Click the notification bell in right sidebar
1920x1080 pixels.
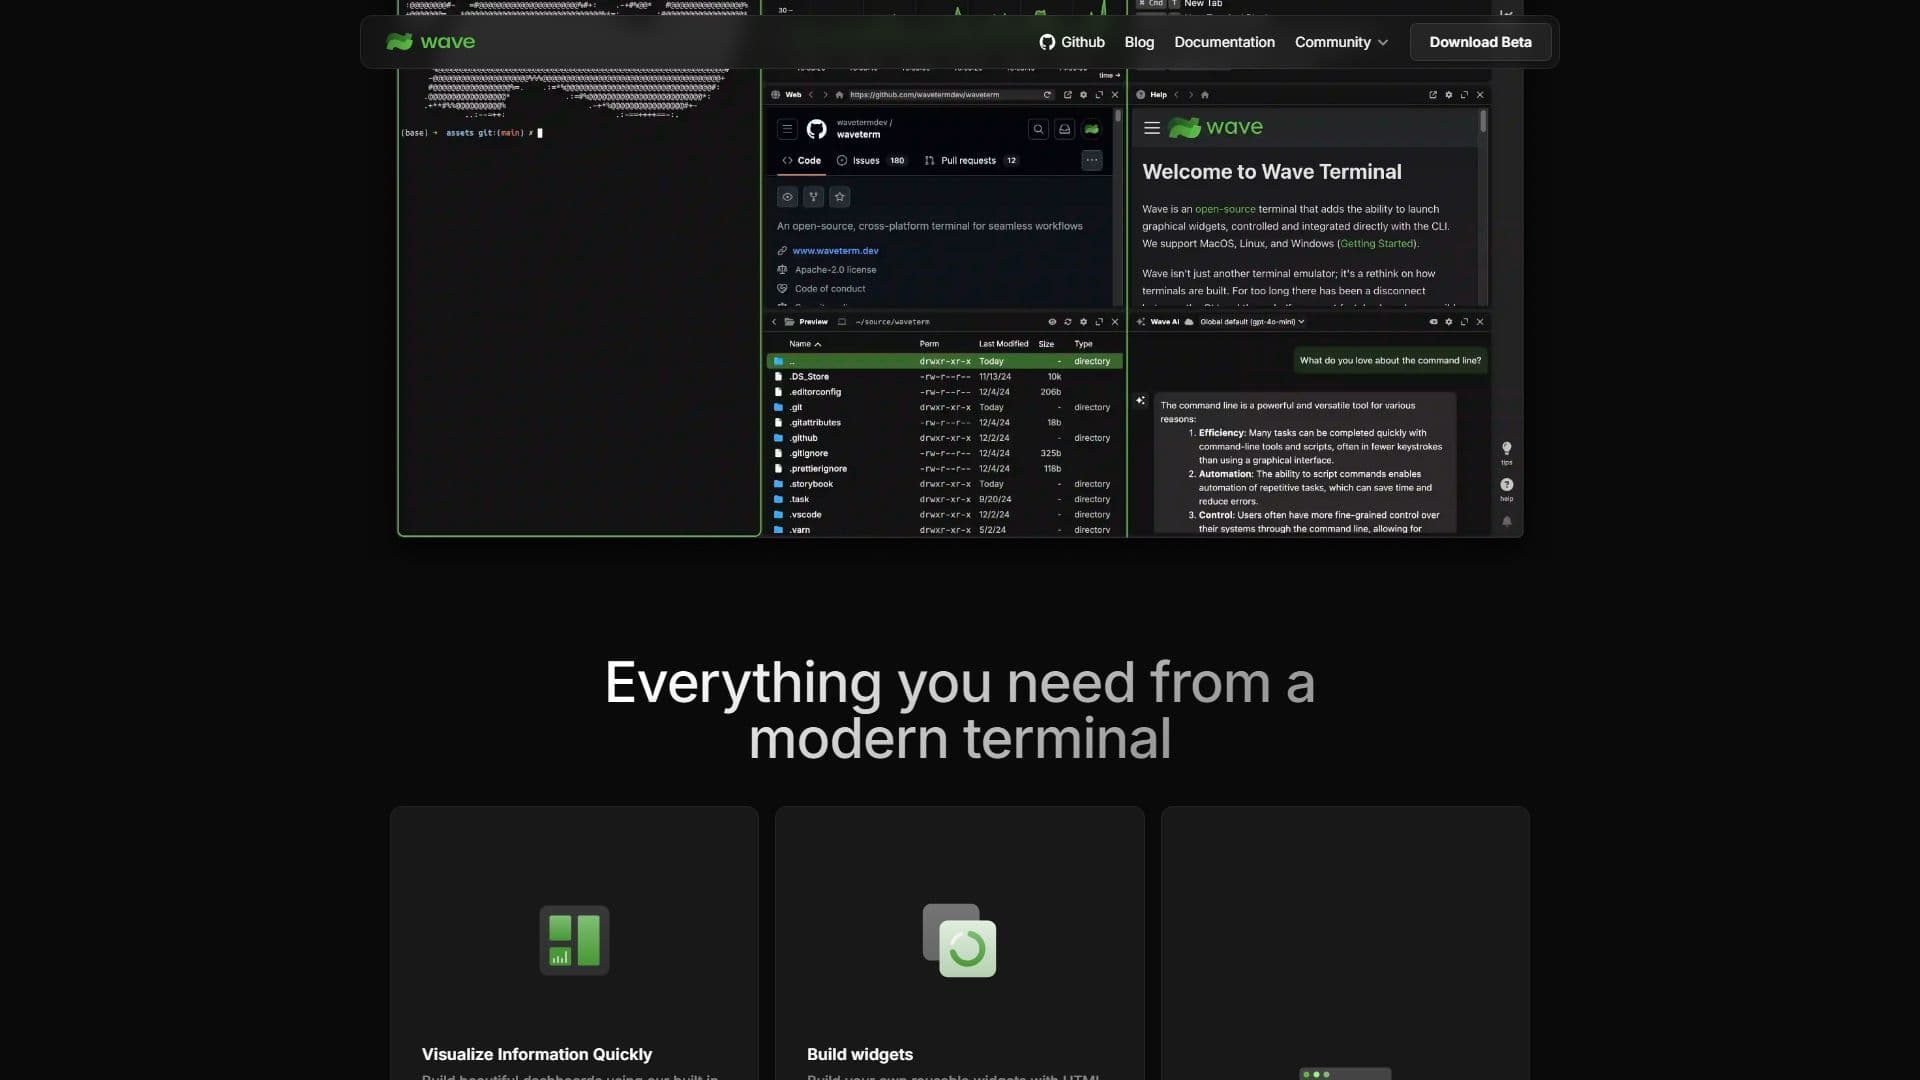tap(1506, 521)
